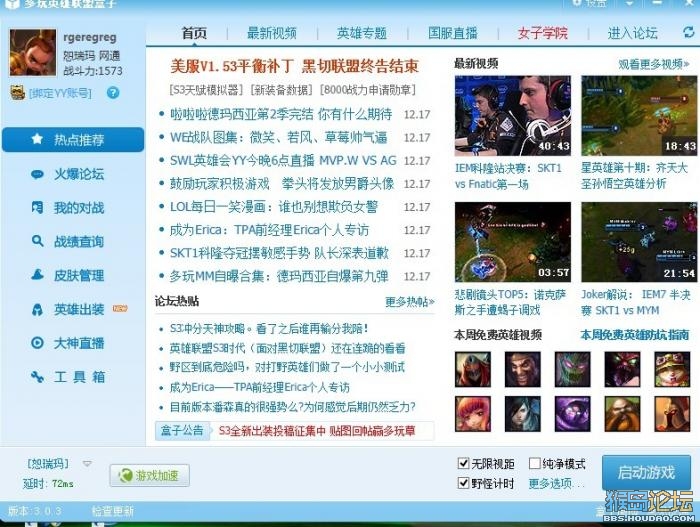700x527 pixels.
Task: Select the first hero portrait in top row
Action: coord(473,369)
